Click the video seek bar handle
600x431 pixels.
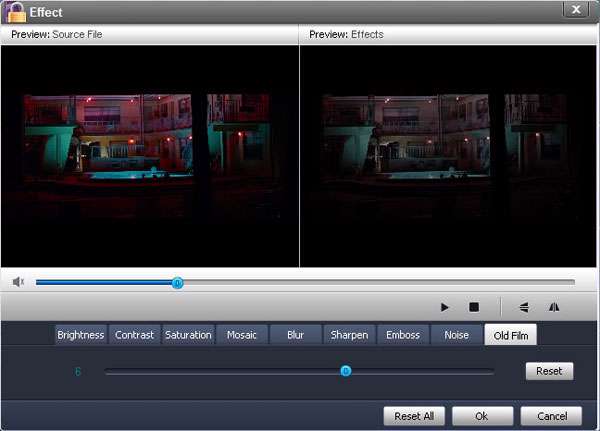tap(177, 283)
